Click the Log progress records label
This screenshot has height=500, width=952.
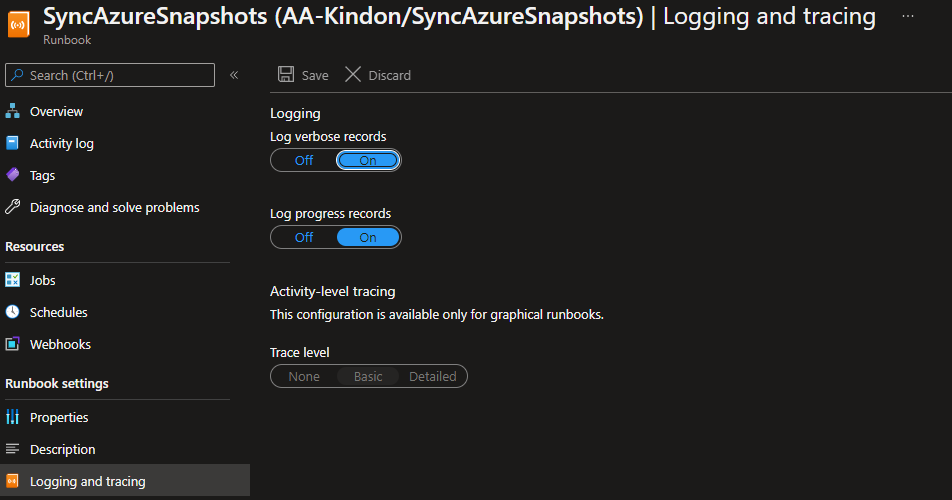coord(330,214)
